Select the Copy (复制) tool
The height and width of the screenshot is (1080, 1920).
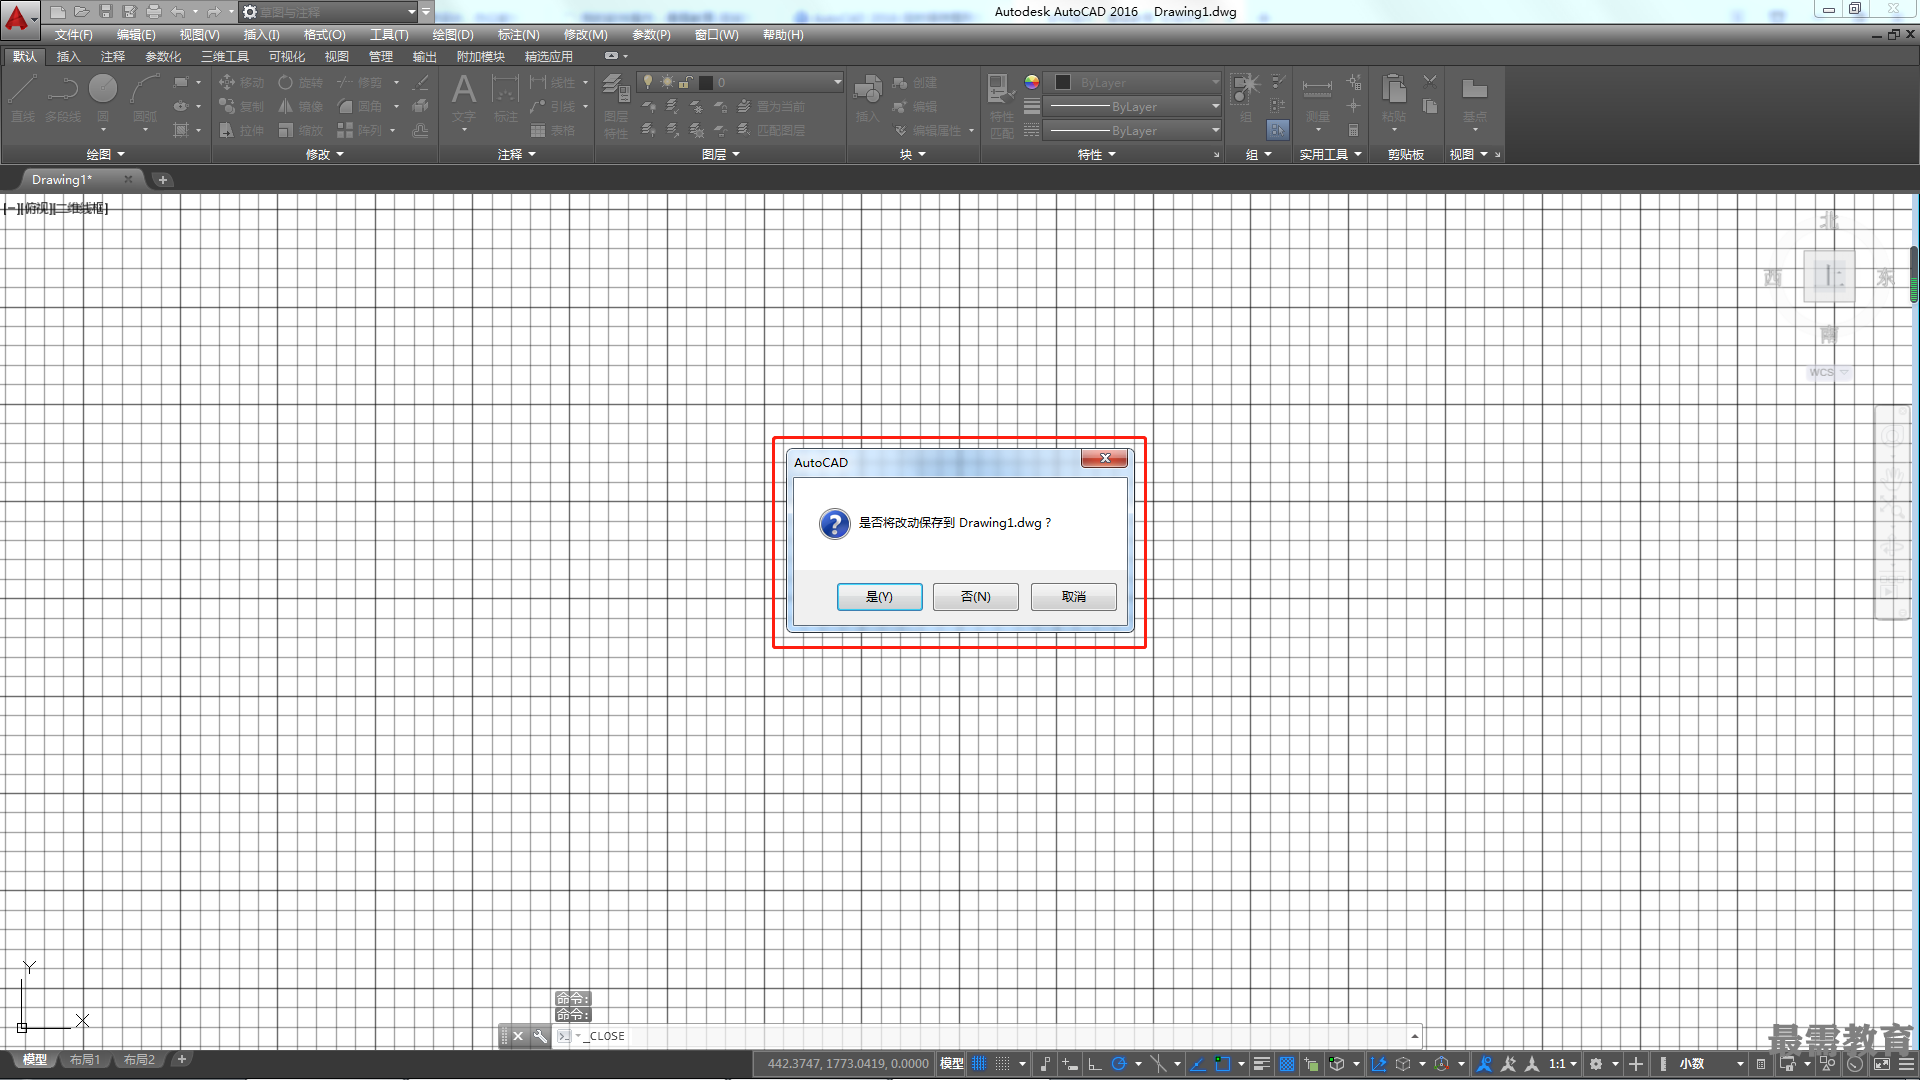[241, 106]
